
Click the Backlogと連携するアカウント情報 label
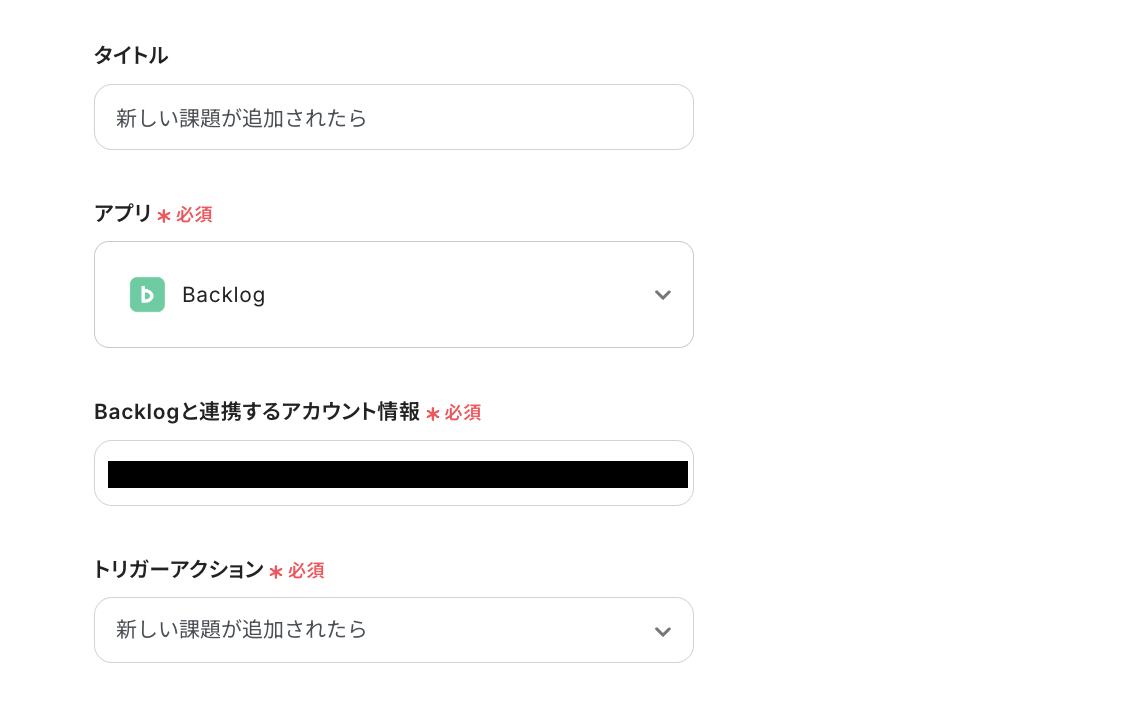click(257, 412)
